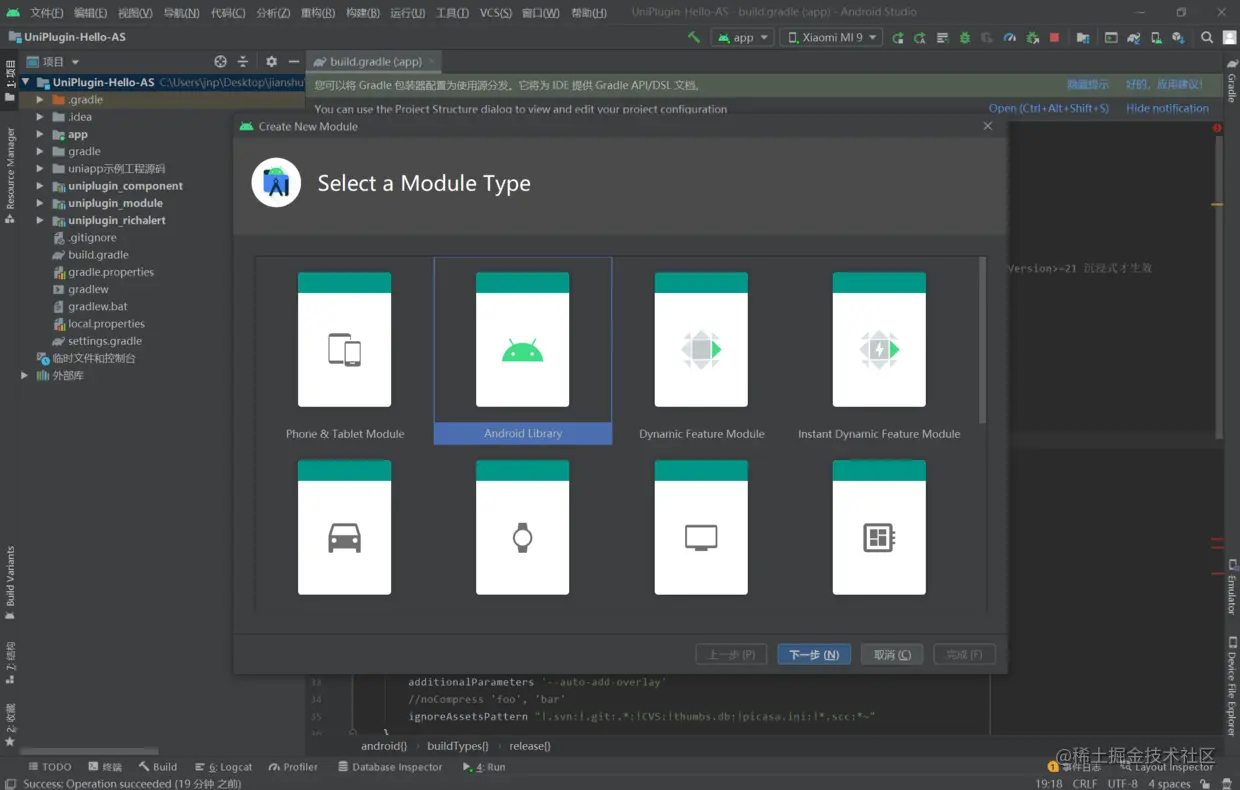This screenshot has height=790, width=1240.
Task: Click the 取消(C) cancel button
Action: 892,654
